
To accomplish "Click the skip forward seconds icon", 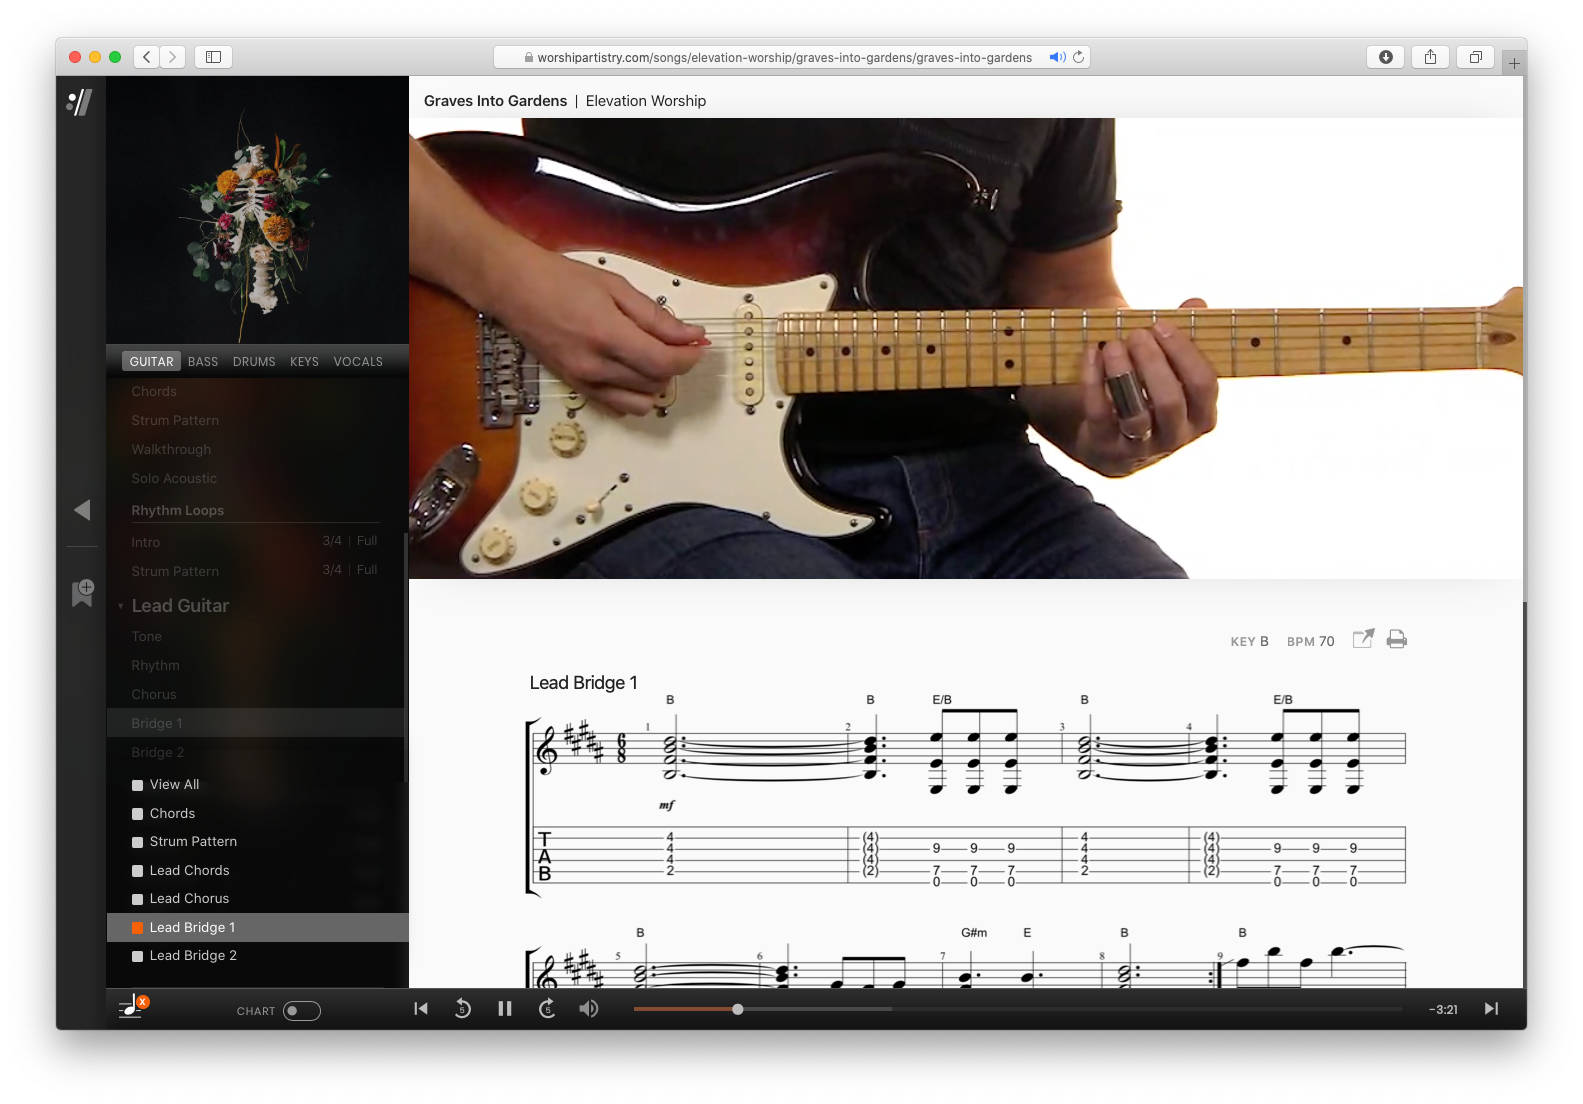I will tap(547, 1009).
